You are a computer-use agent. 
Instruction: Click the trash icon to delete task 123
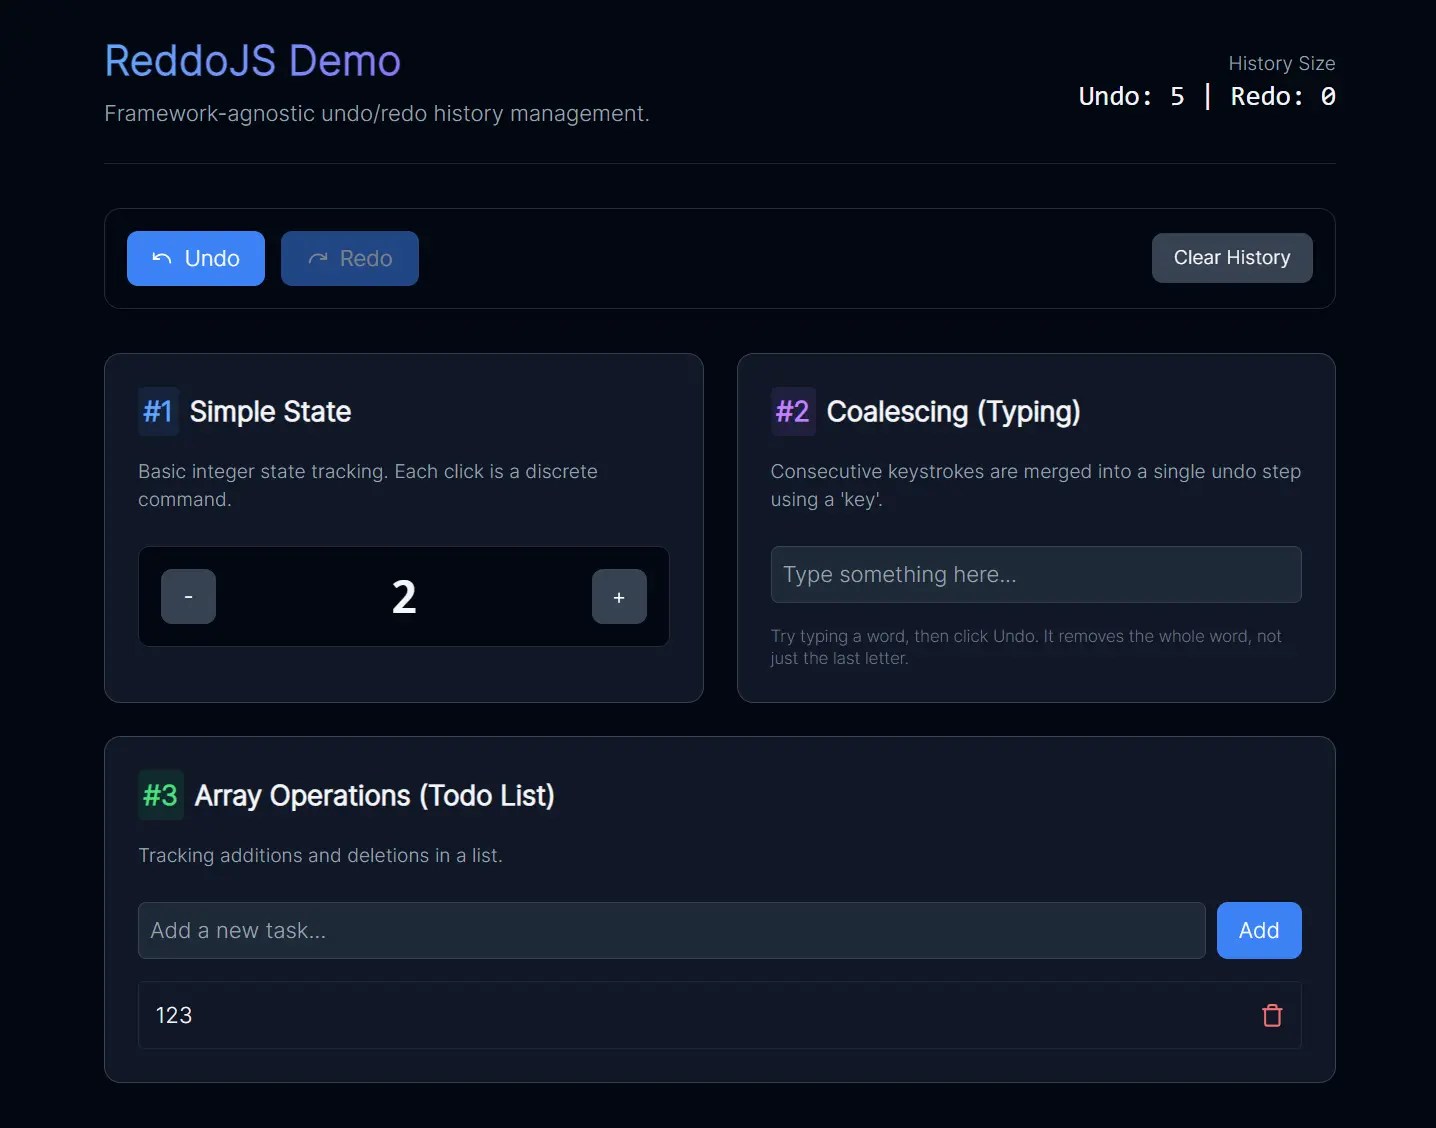coord(1271,1015)
